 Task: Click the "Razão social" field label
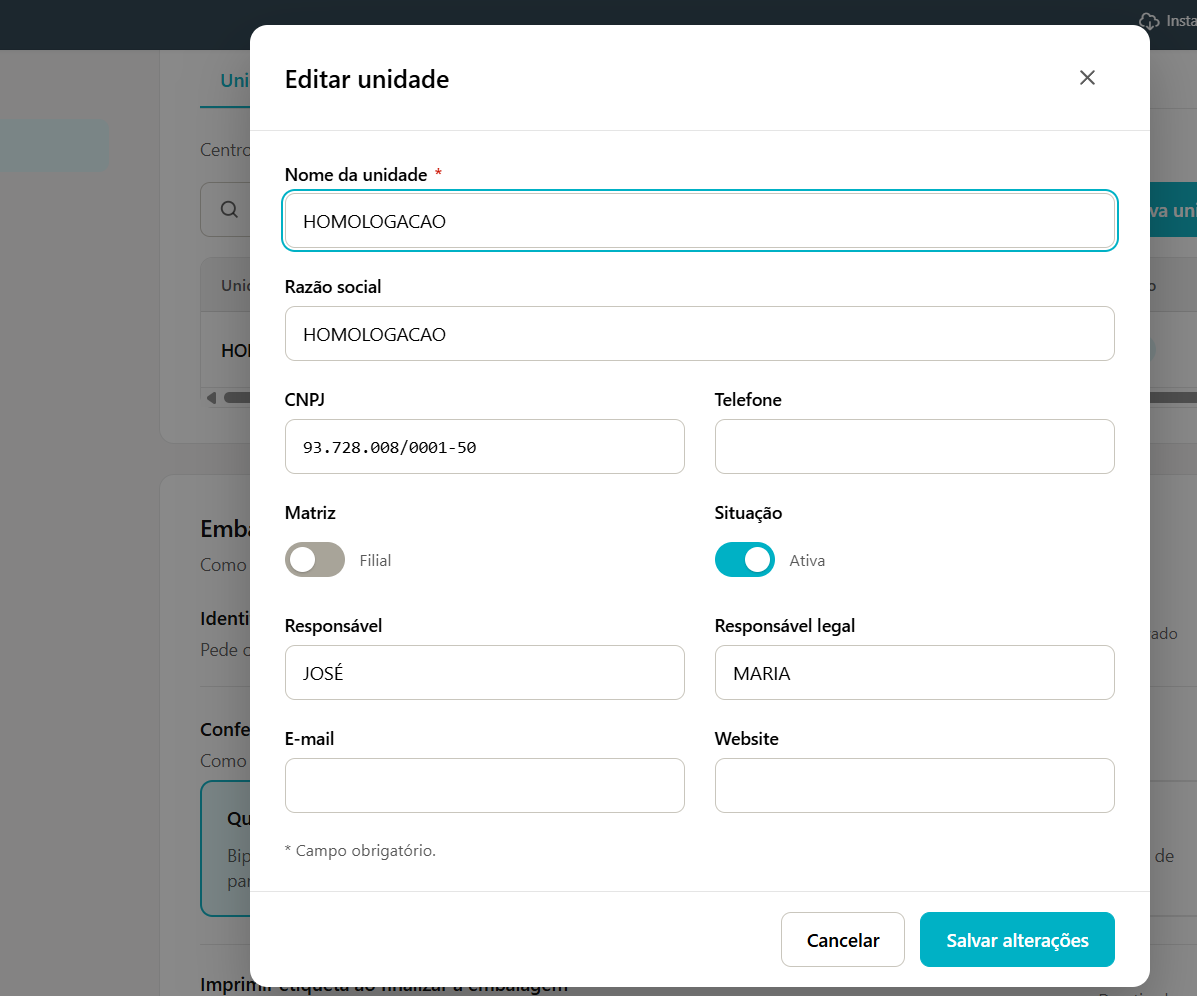pyautogui.click(x=333, y=287)
